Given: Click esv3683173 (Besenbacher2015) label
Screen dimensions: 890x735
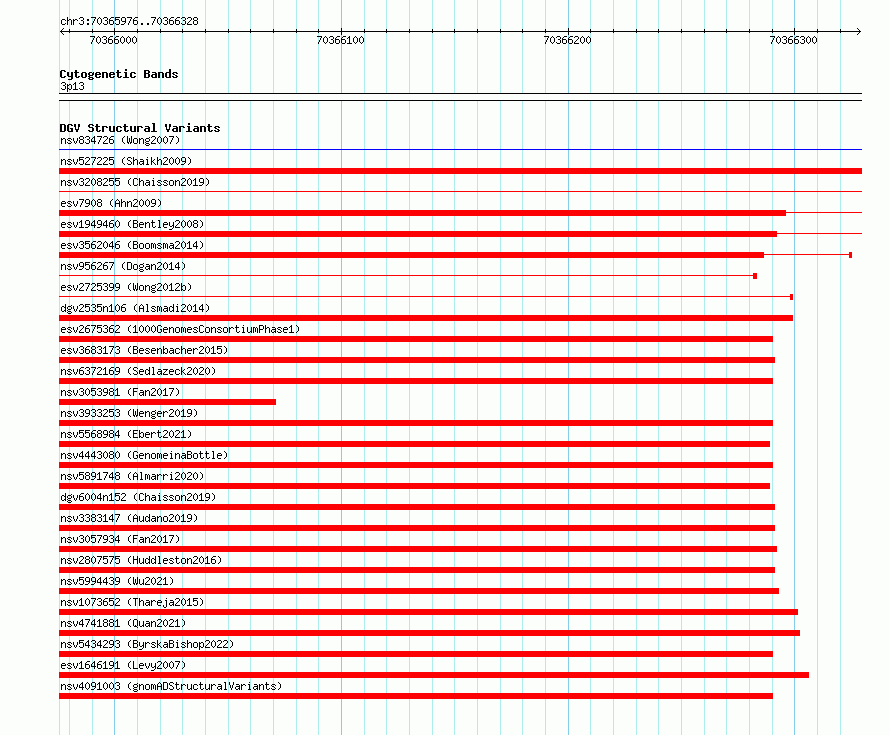Looking at the screenshot, I should click(144, 350).
